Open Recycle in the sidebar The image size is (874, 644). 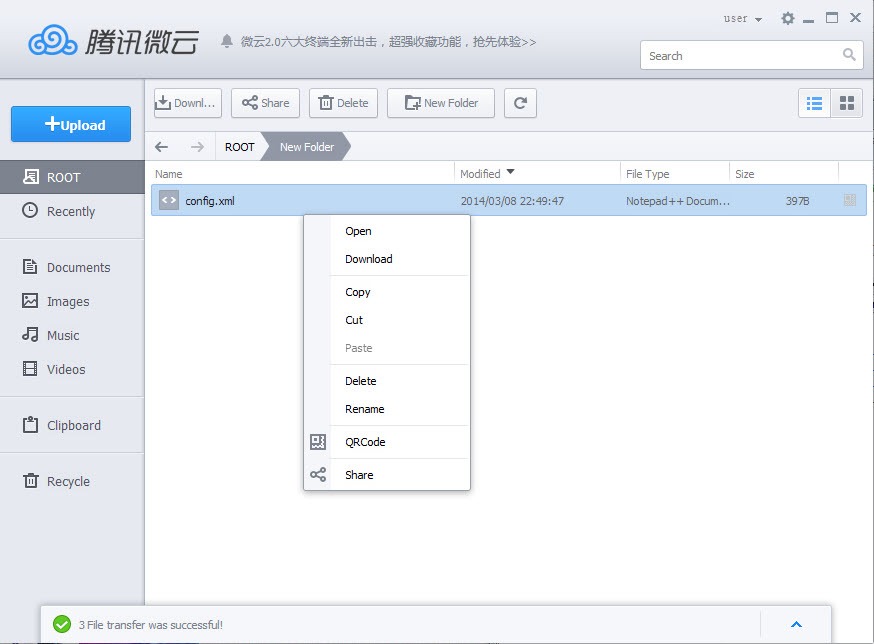72,481
